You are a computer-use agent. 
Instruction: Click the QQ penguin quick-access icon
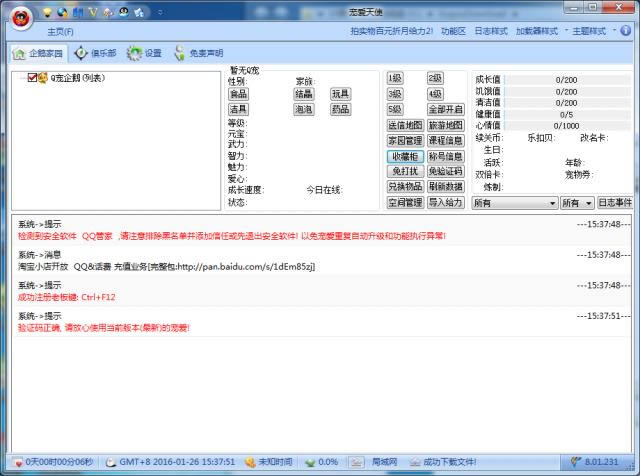click(x=124, y=13)
